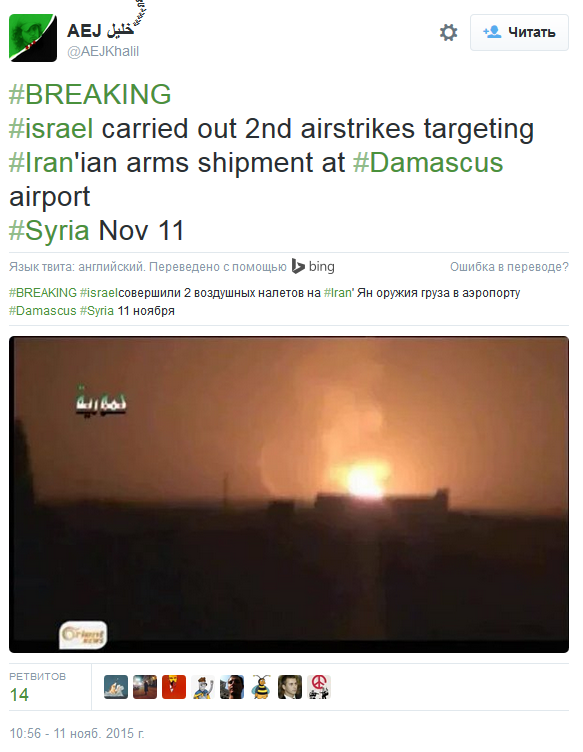Open the man-in-suit retweeter avatar

290,687
